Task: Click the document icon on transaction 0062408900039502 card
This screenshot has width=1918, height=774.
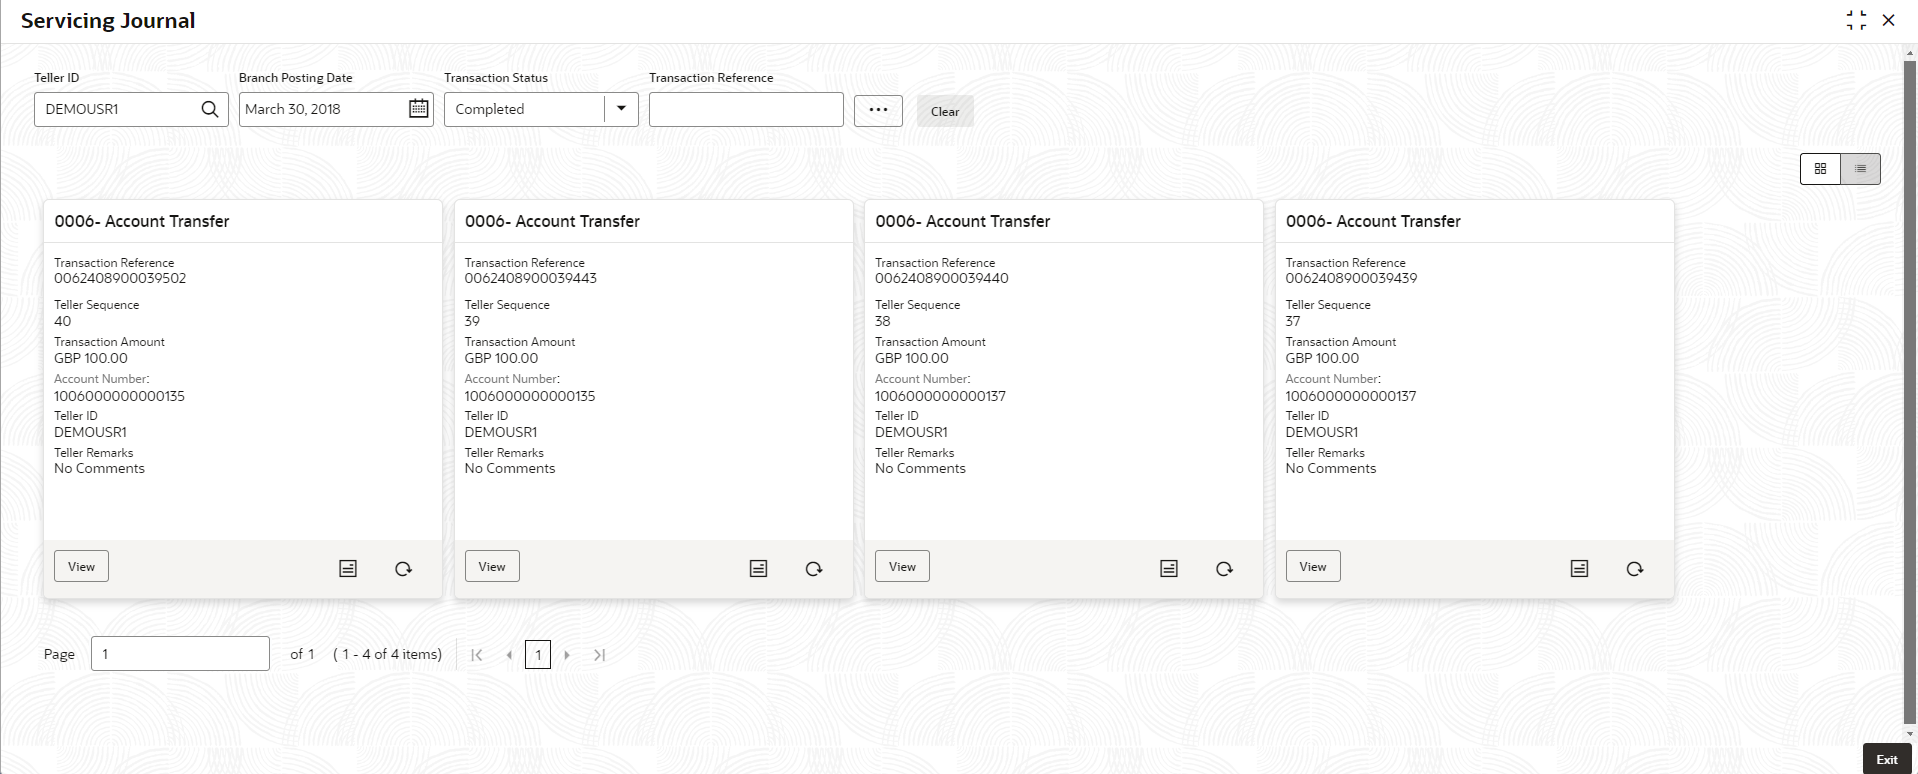Action: 348,568
